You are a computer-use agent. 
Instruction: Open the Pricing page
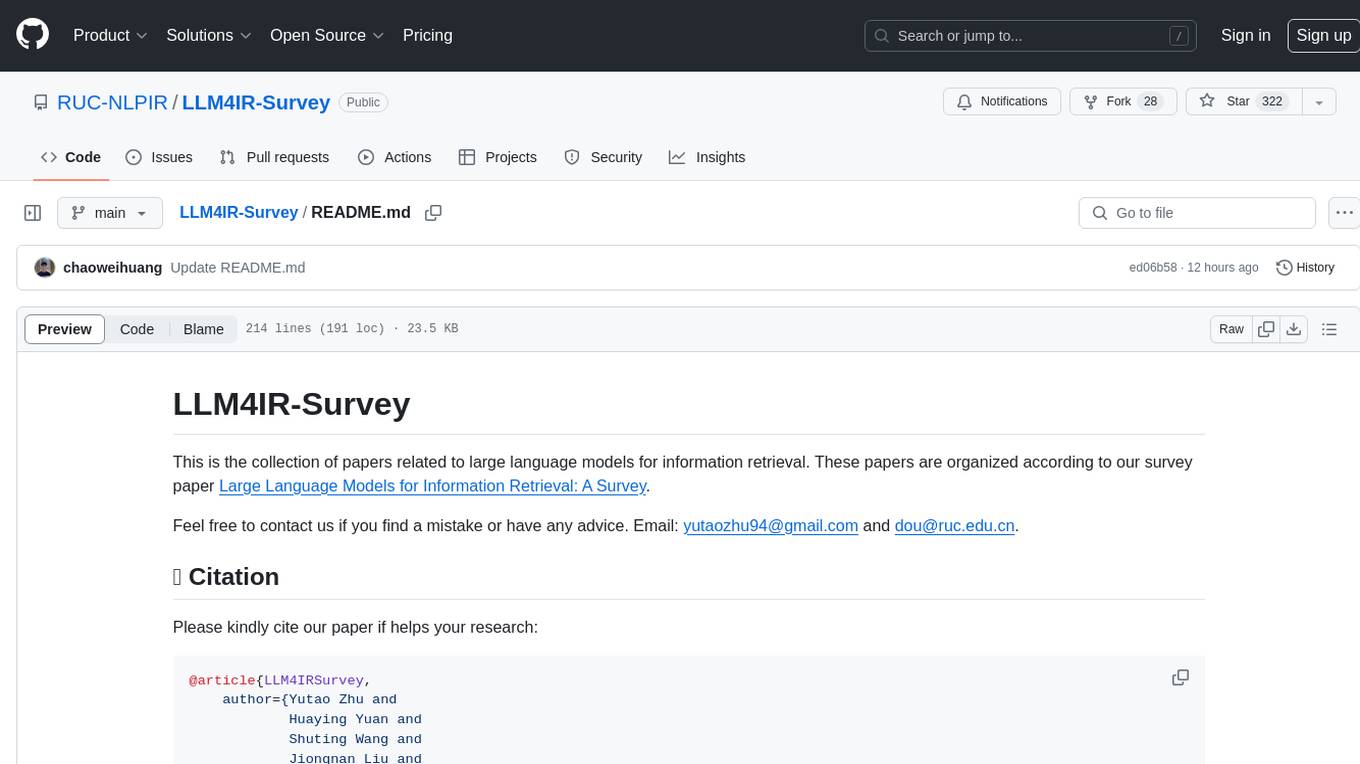point(427,35)
